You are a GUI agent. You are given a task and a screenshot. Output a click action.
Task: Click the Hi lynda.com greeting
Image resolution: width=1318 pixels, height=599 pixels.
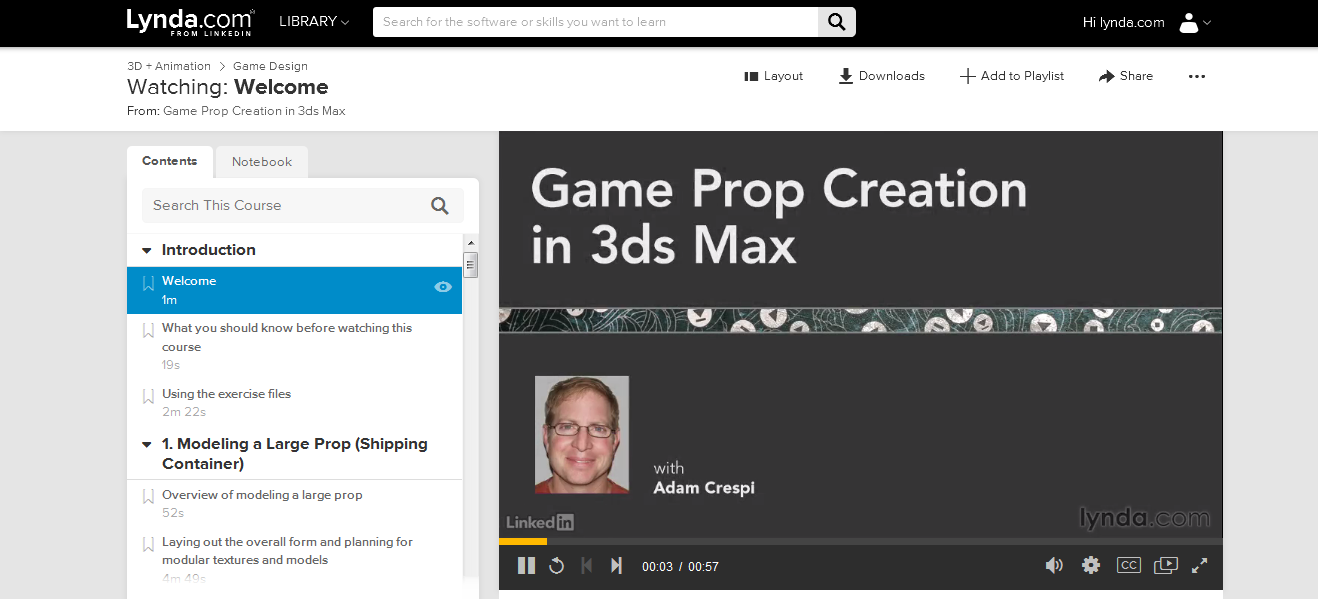point(1123,22)
